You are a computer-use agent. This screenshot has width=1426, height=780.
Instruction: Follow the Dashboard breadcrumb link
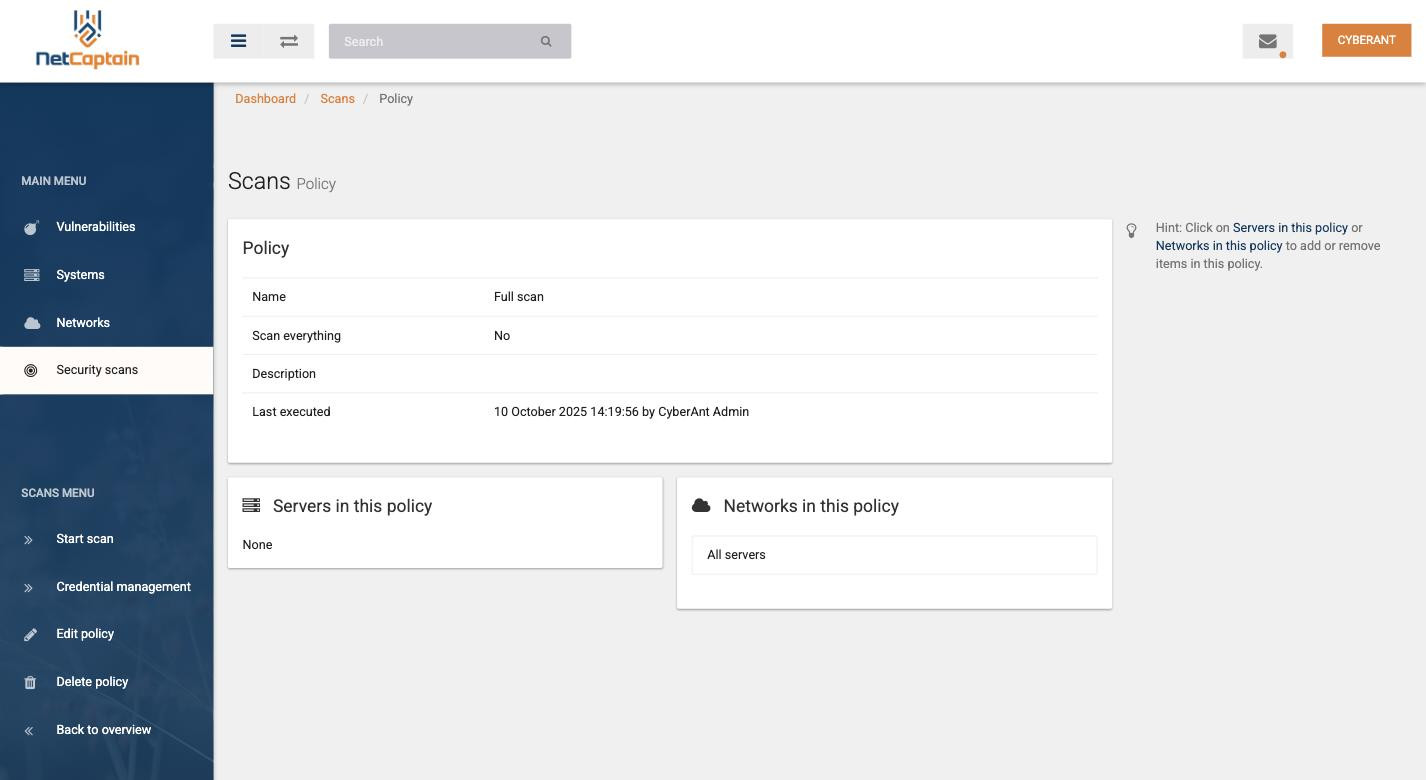coord(265,99)
